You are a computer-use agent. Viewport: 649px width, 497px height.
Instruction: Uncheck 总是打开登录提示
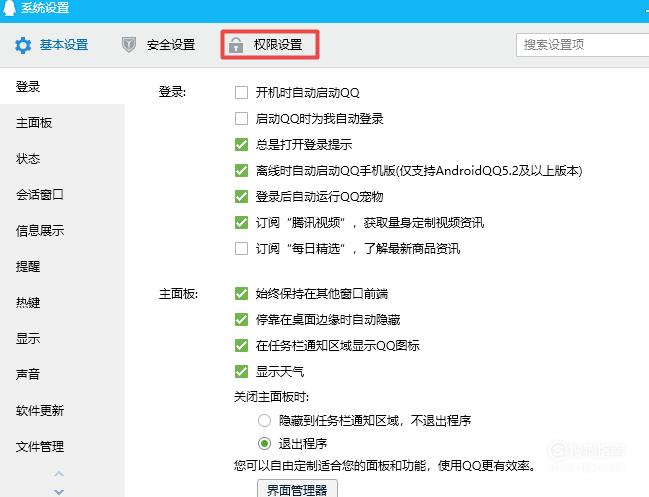click(241, 145)
